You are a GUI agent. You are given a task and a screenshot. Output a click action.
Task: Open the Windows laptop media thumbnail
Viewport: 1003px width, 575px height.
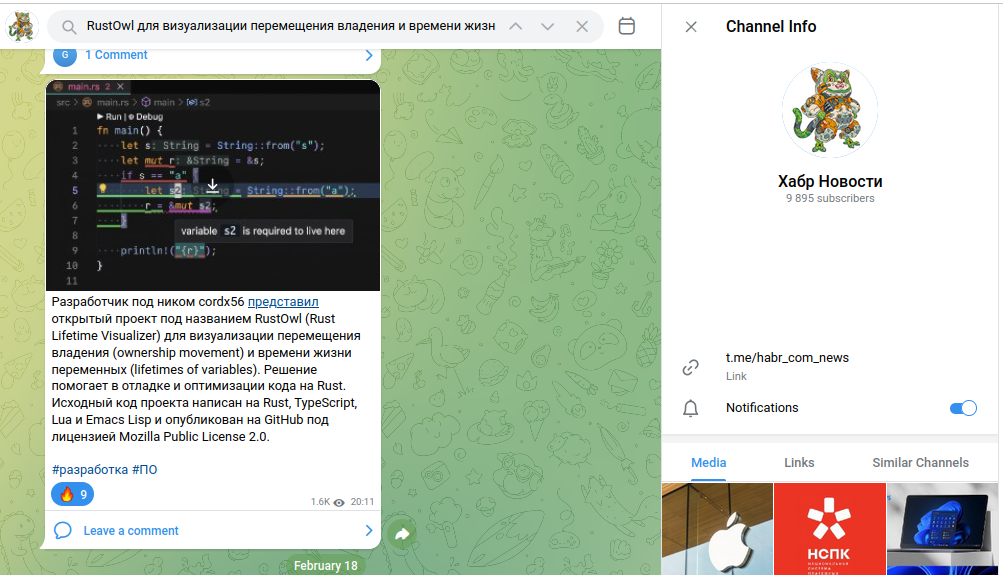[942, 529]
